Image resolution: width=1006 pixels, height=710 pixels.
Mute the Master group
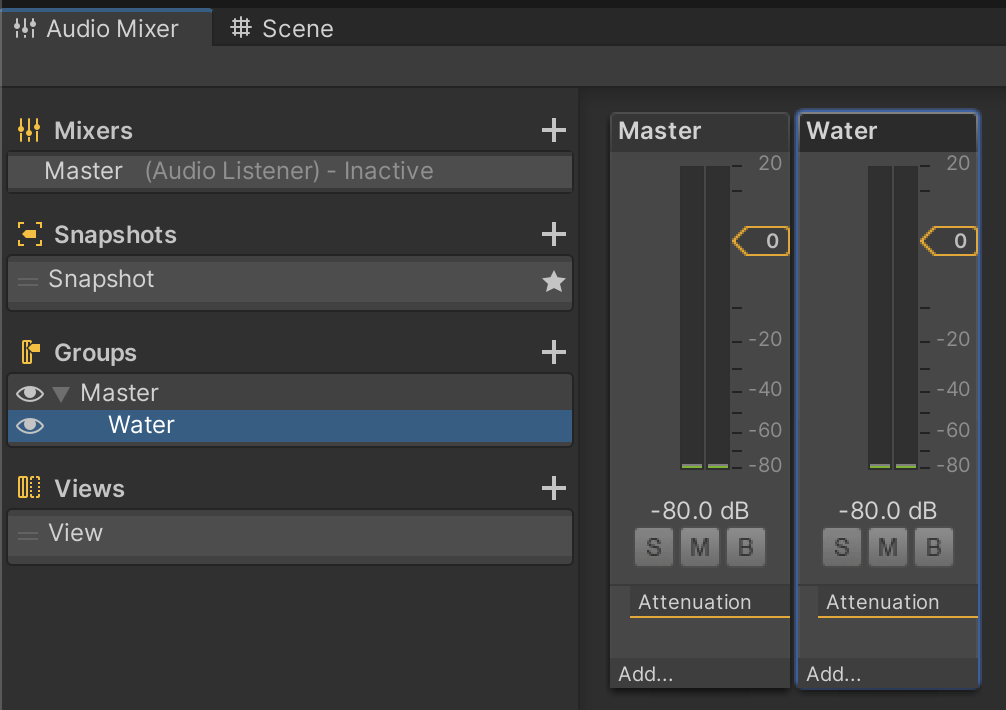coord(699,547)
